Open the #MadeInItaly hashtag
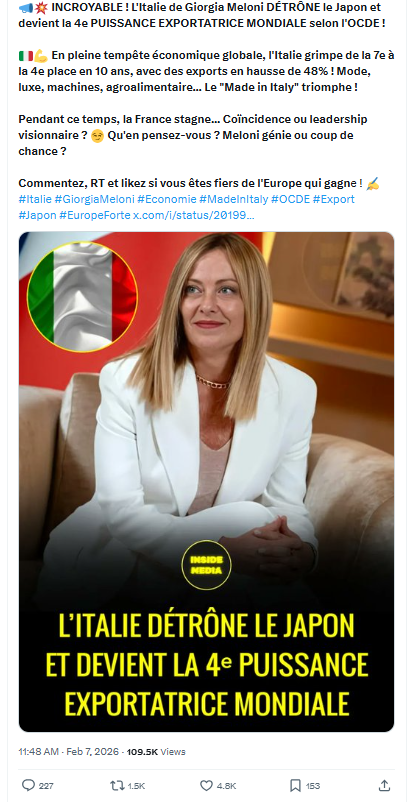This screenshot has height=802, width=411. pyautogui.click(x=234, y=199)
